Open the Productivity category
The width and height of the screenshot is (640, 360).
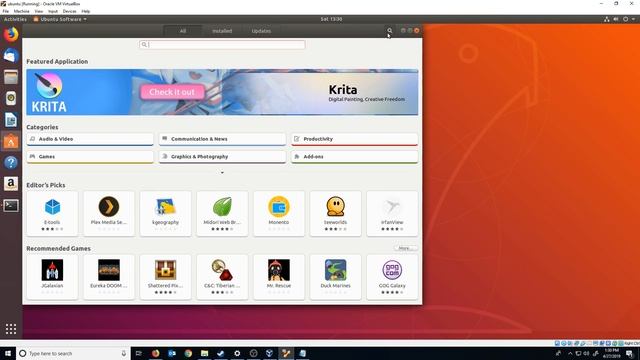point(355,139)
